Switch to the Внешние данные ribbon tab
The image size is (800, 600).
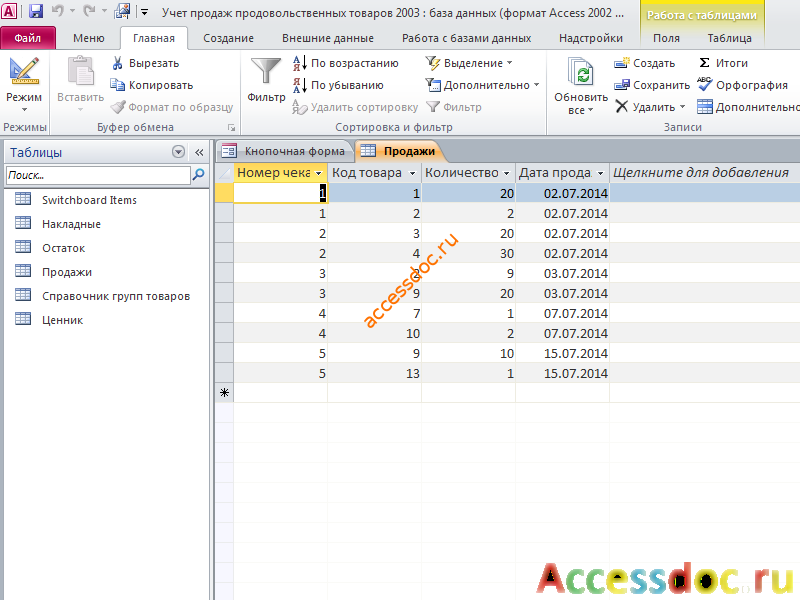point(328,38)
